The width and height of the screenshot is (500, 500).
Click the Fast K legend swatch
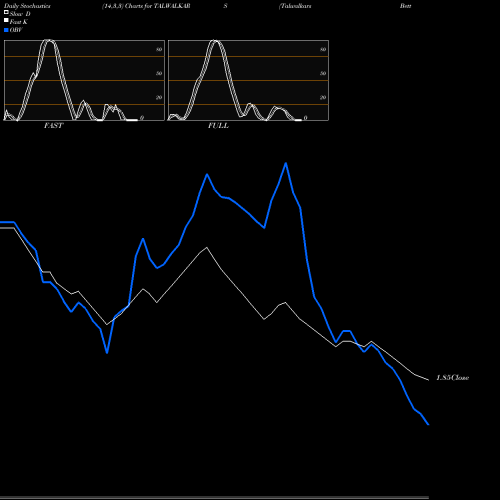click(6, 20)
